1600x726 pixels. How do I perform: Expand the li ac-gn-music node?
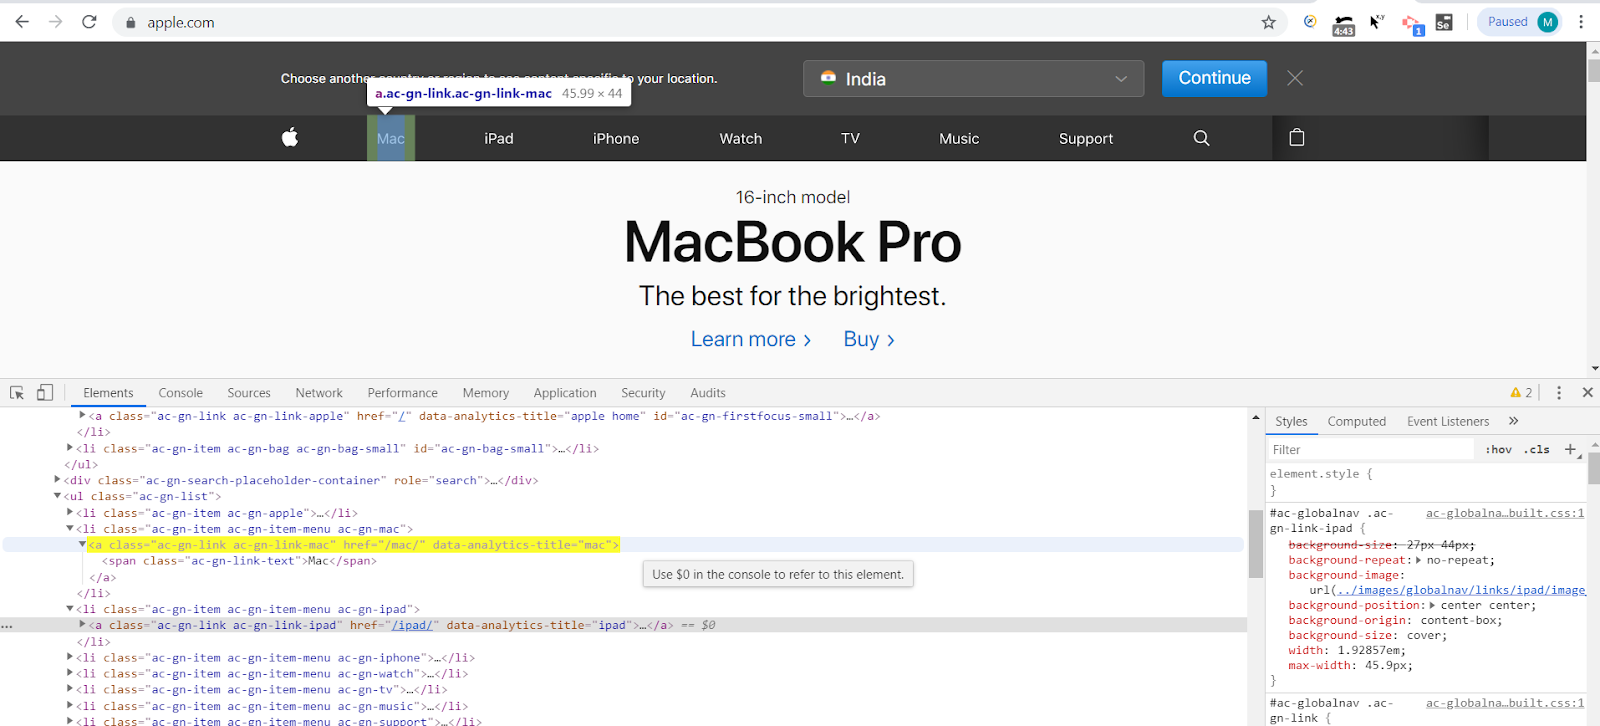tap(69, 705)
